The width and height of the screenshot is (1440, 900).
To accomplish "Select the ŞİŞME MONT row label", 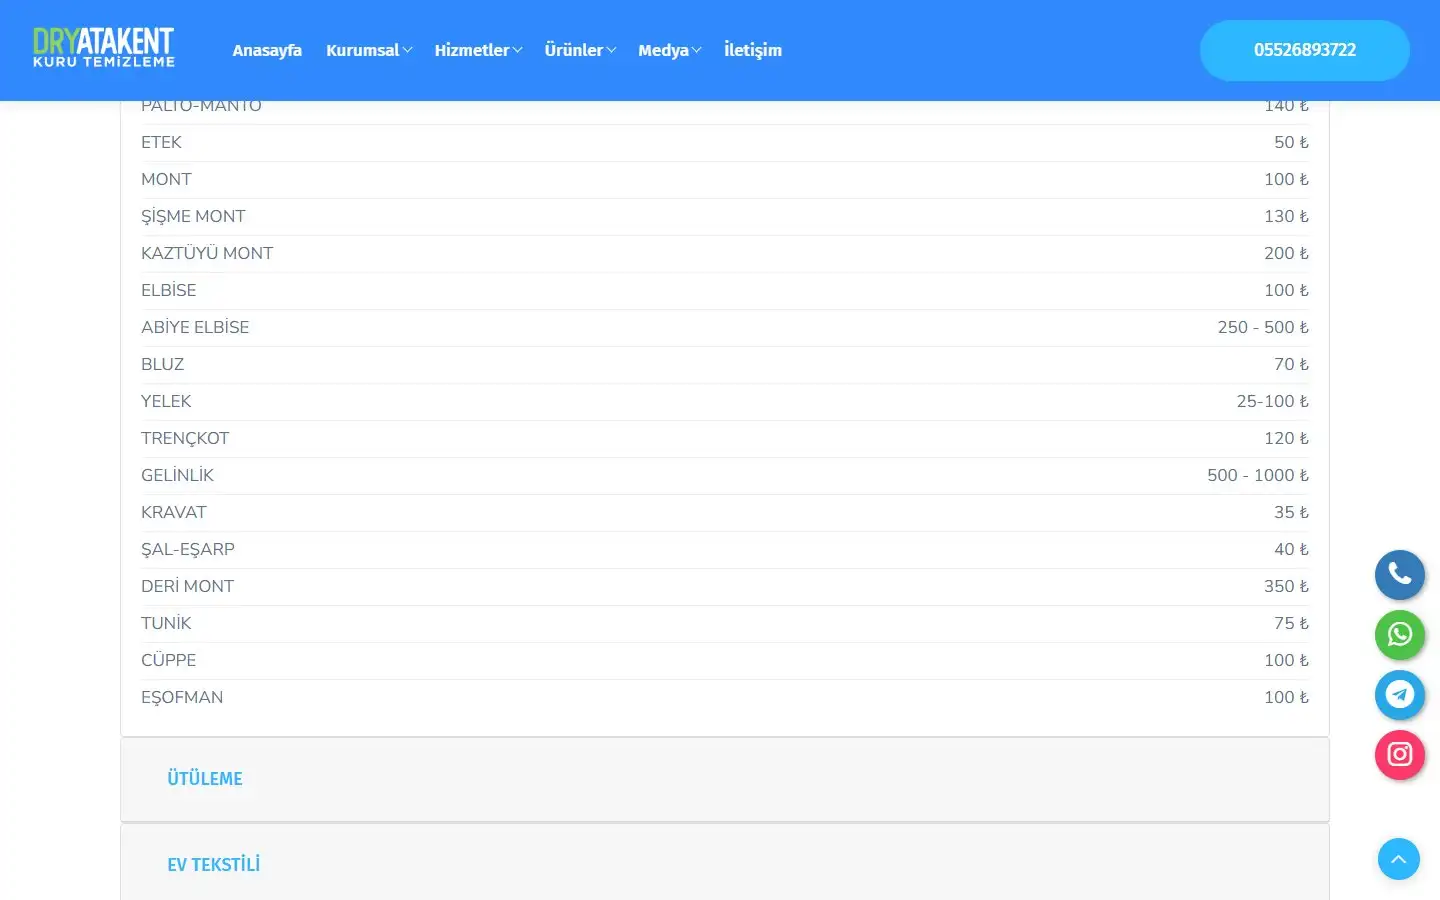I will (x=193, y=216).
